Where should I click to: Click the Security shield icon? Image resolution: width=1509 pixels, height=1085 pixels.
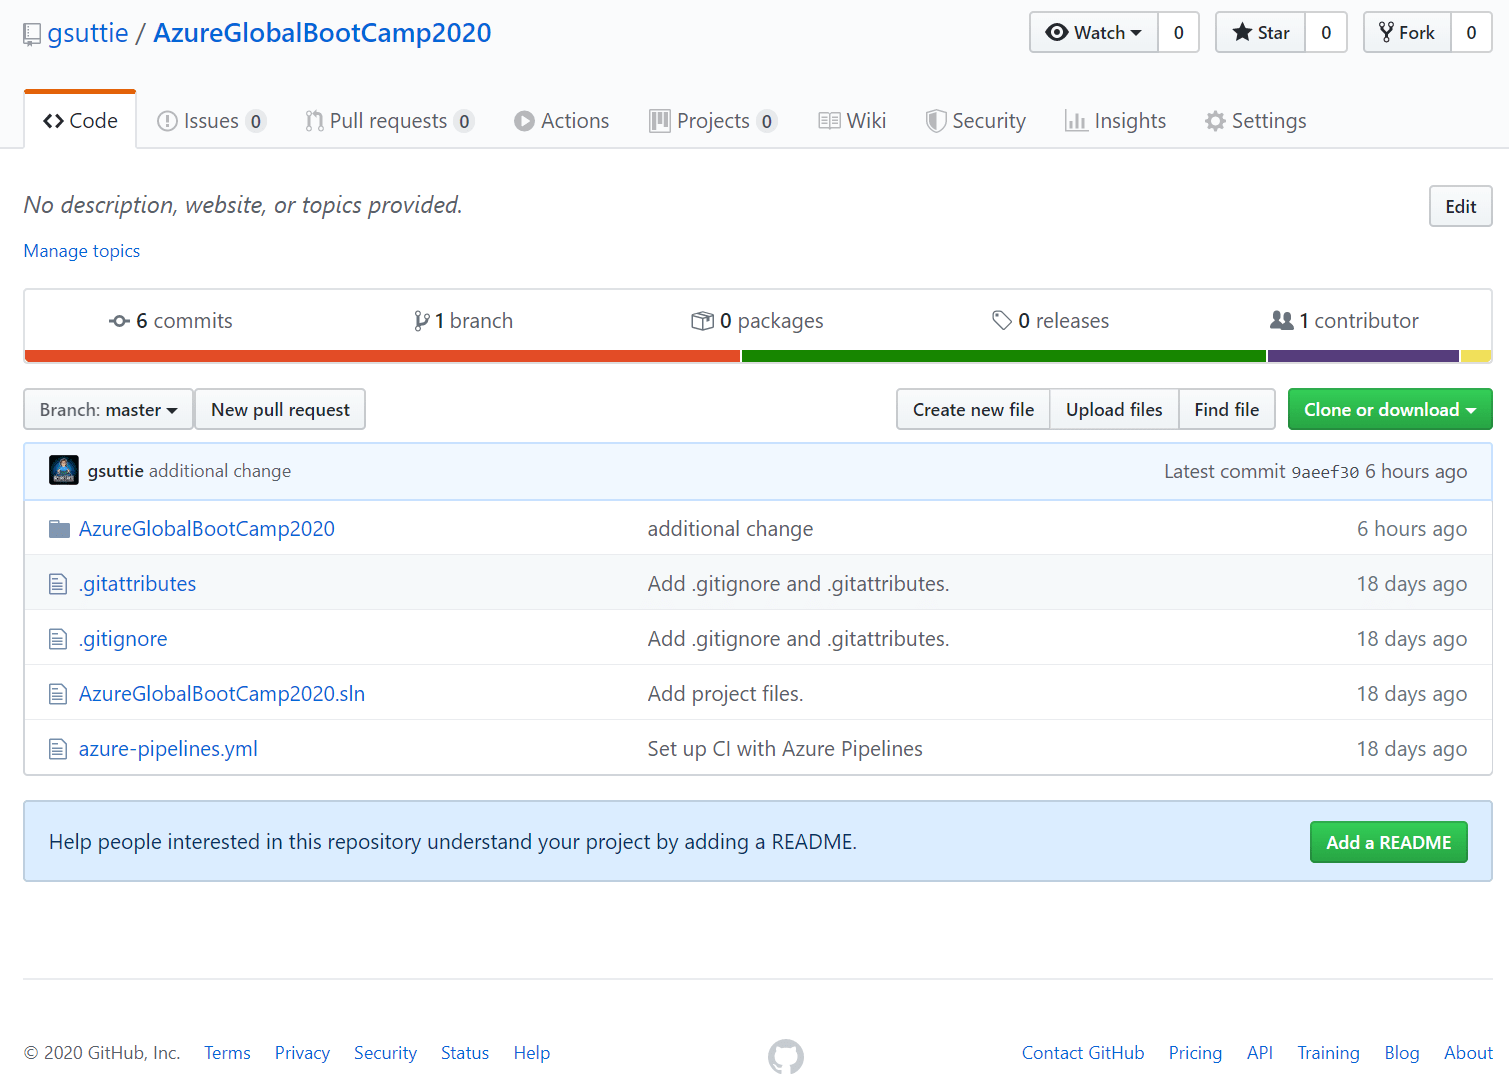point(936,121)
